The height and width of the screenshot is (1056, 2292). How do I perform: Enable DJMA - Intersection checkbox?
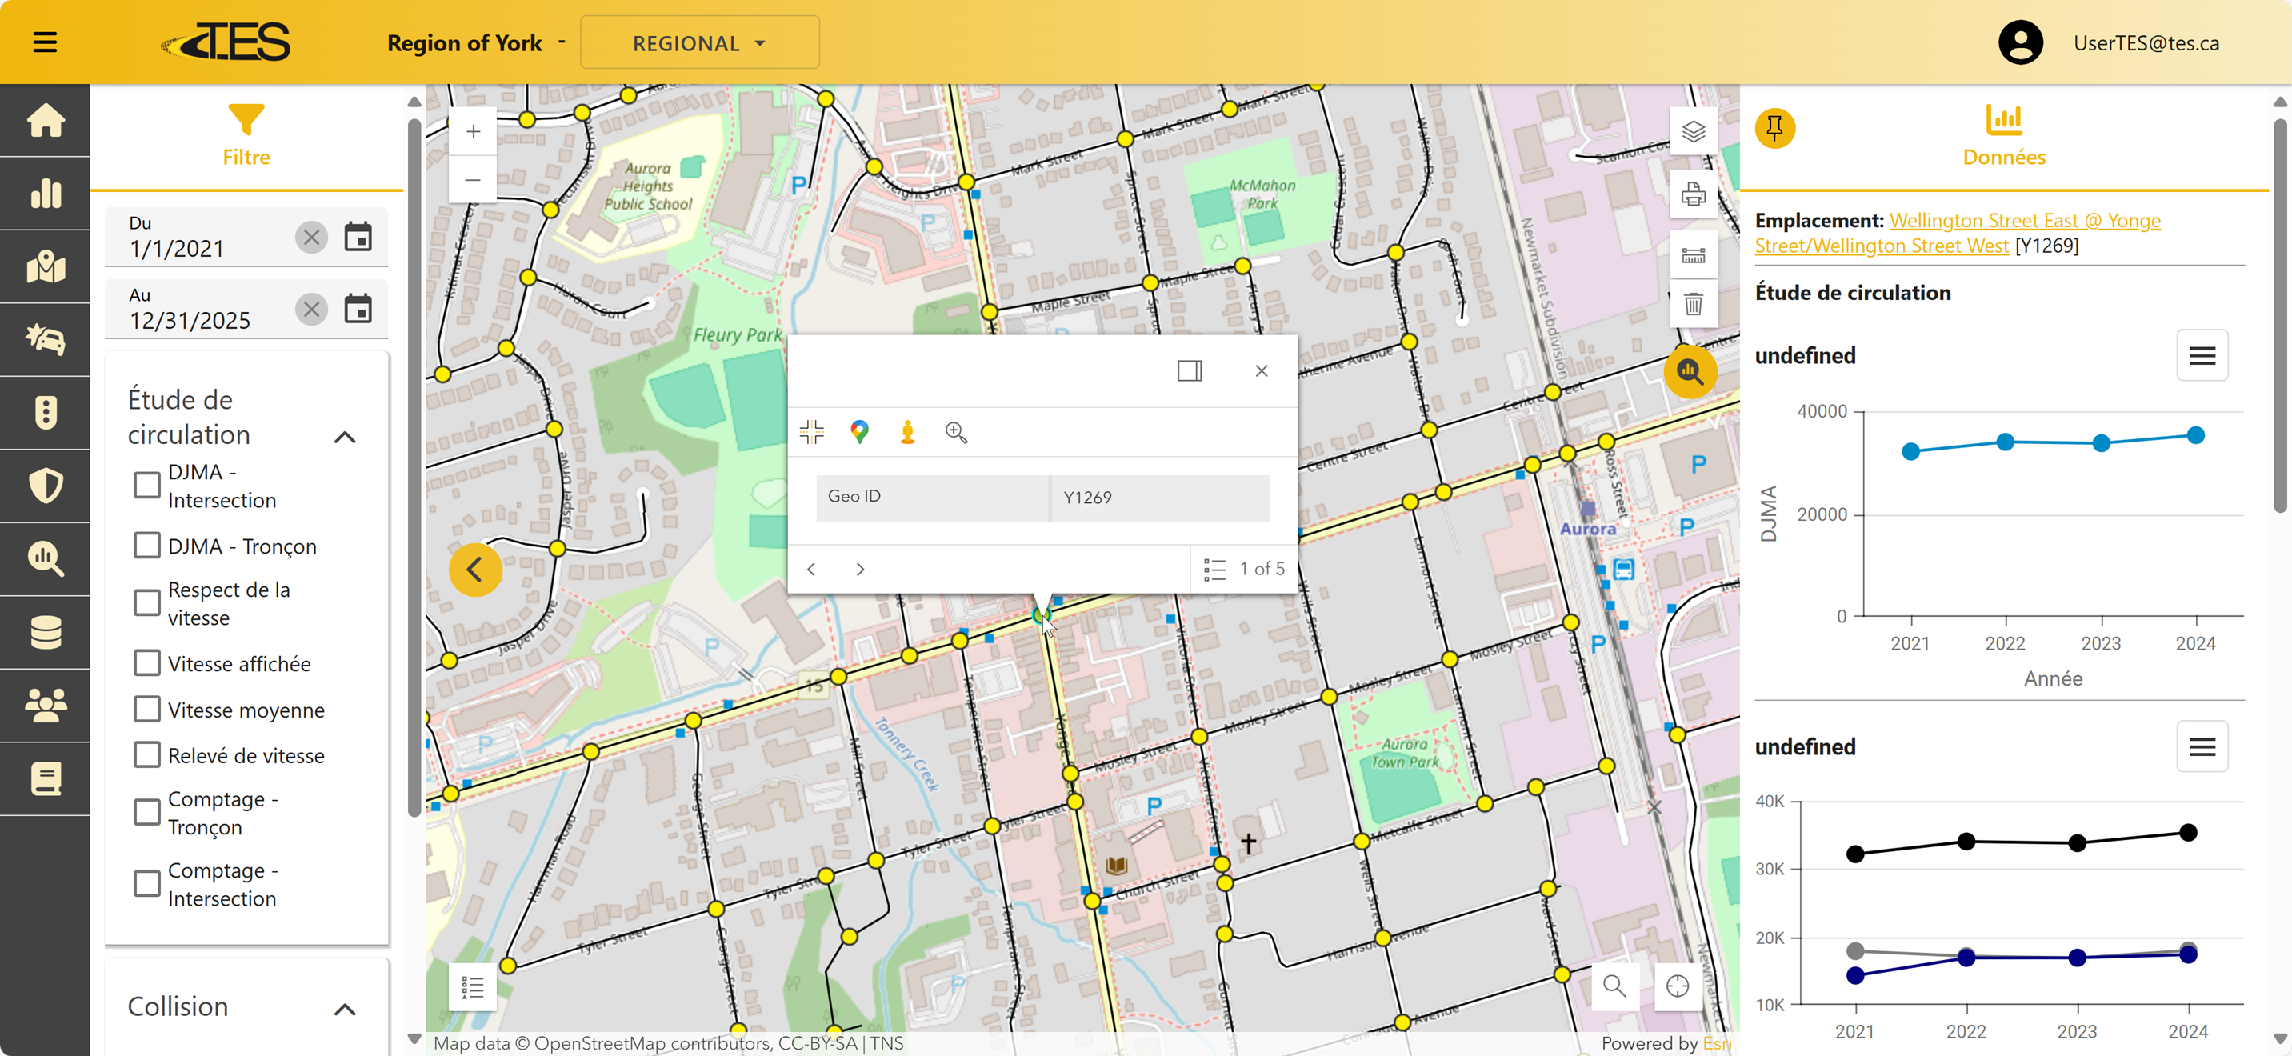147,485
